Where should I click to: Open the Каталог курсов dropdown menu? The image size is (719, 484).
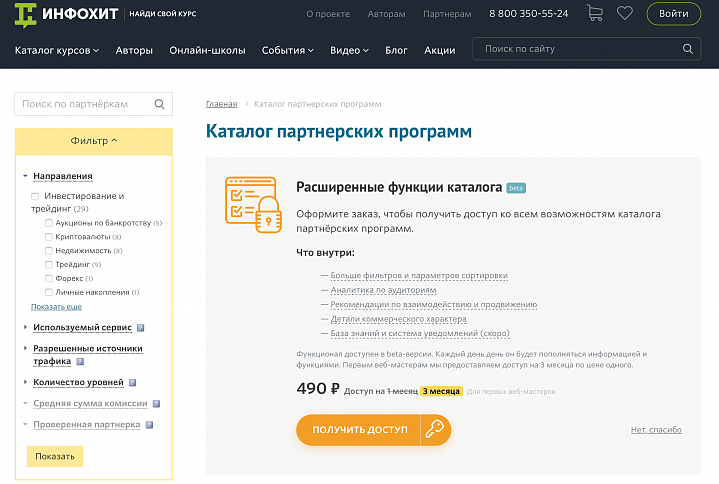pyautogui.click(x=57, y=50)
